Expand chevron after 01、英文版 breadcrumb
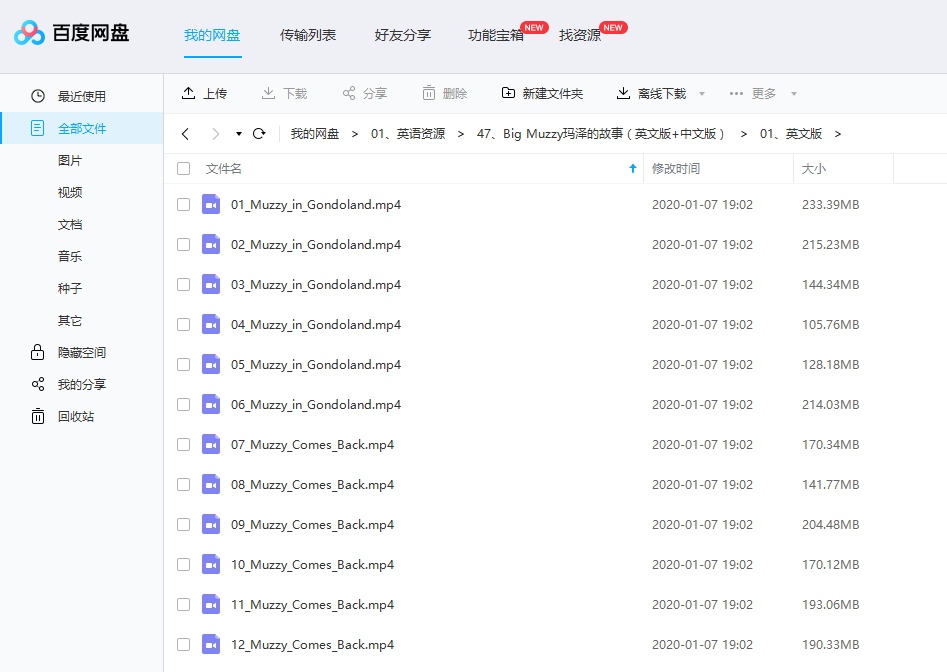Viewport: 947px width, 672px height. click(x=838, y=134)
